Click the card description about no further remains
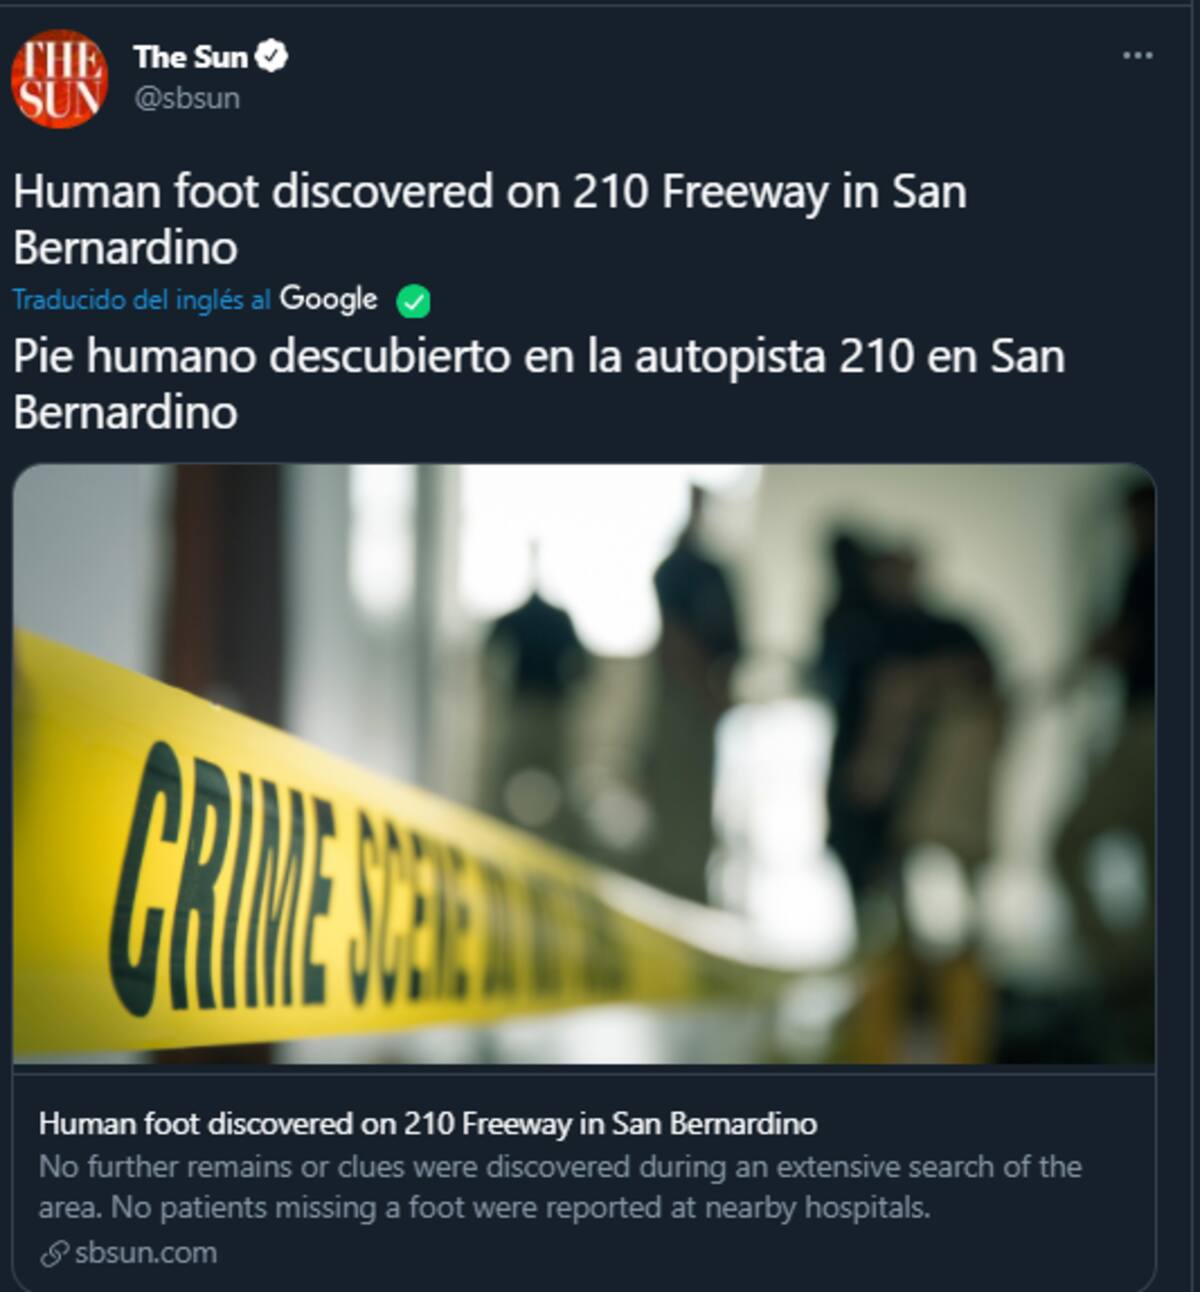1200x1292 pixels. click(560, 1187)
